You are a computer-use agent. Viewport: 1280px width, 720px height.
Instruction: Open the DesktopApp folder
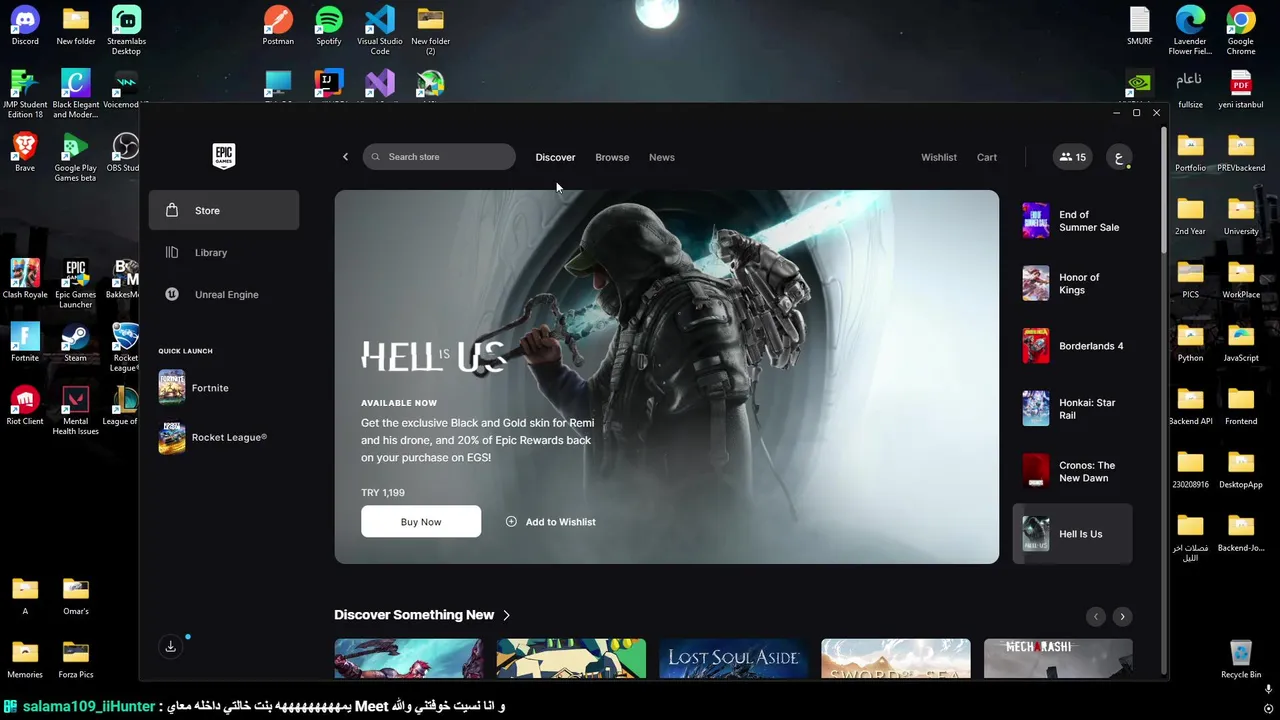pyautogui.click(x=1241, y=469)
